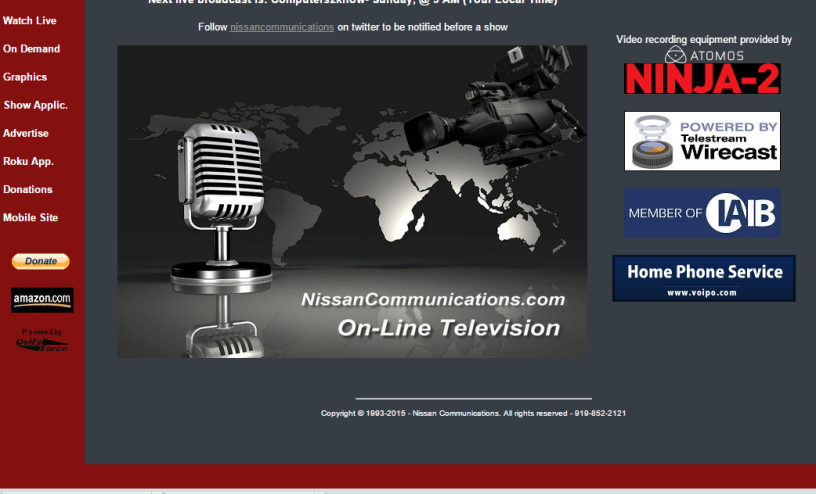Switch to the Mobile Site

(x=31, y=217)
